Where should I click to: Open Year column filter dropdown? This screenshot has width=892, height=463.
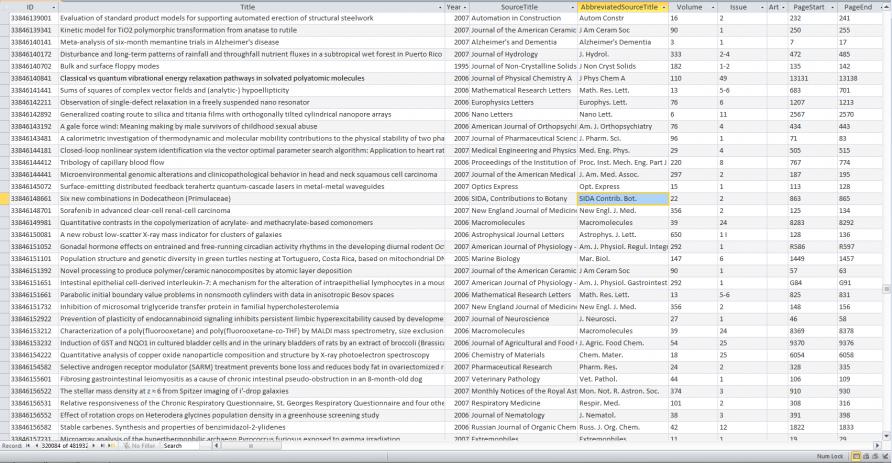[465, 7]
